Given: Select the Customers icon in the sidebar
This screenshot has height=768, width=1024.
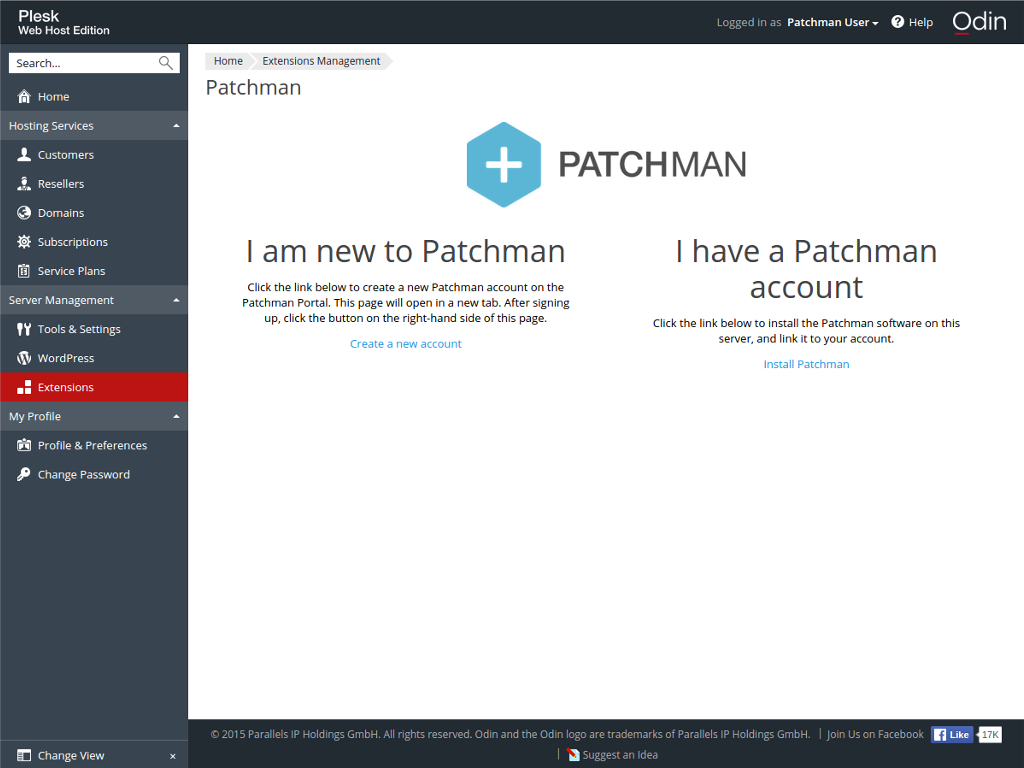Looking at the screenshot, I should (23, 154).
